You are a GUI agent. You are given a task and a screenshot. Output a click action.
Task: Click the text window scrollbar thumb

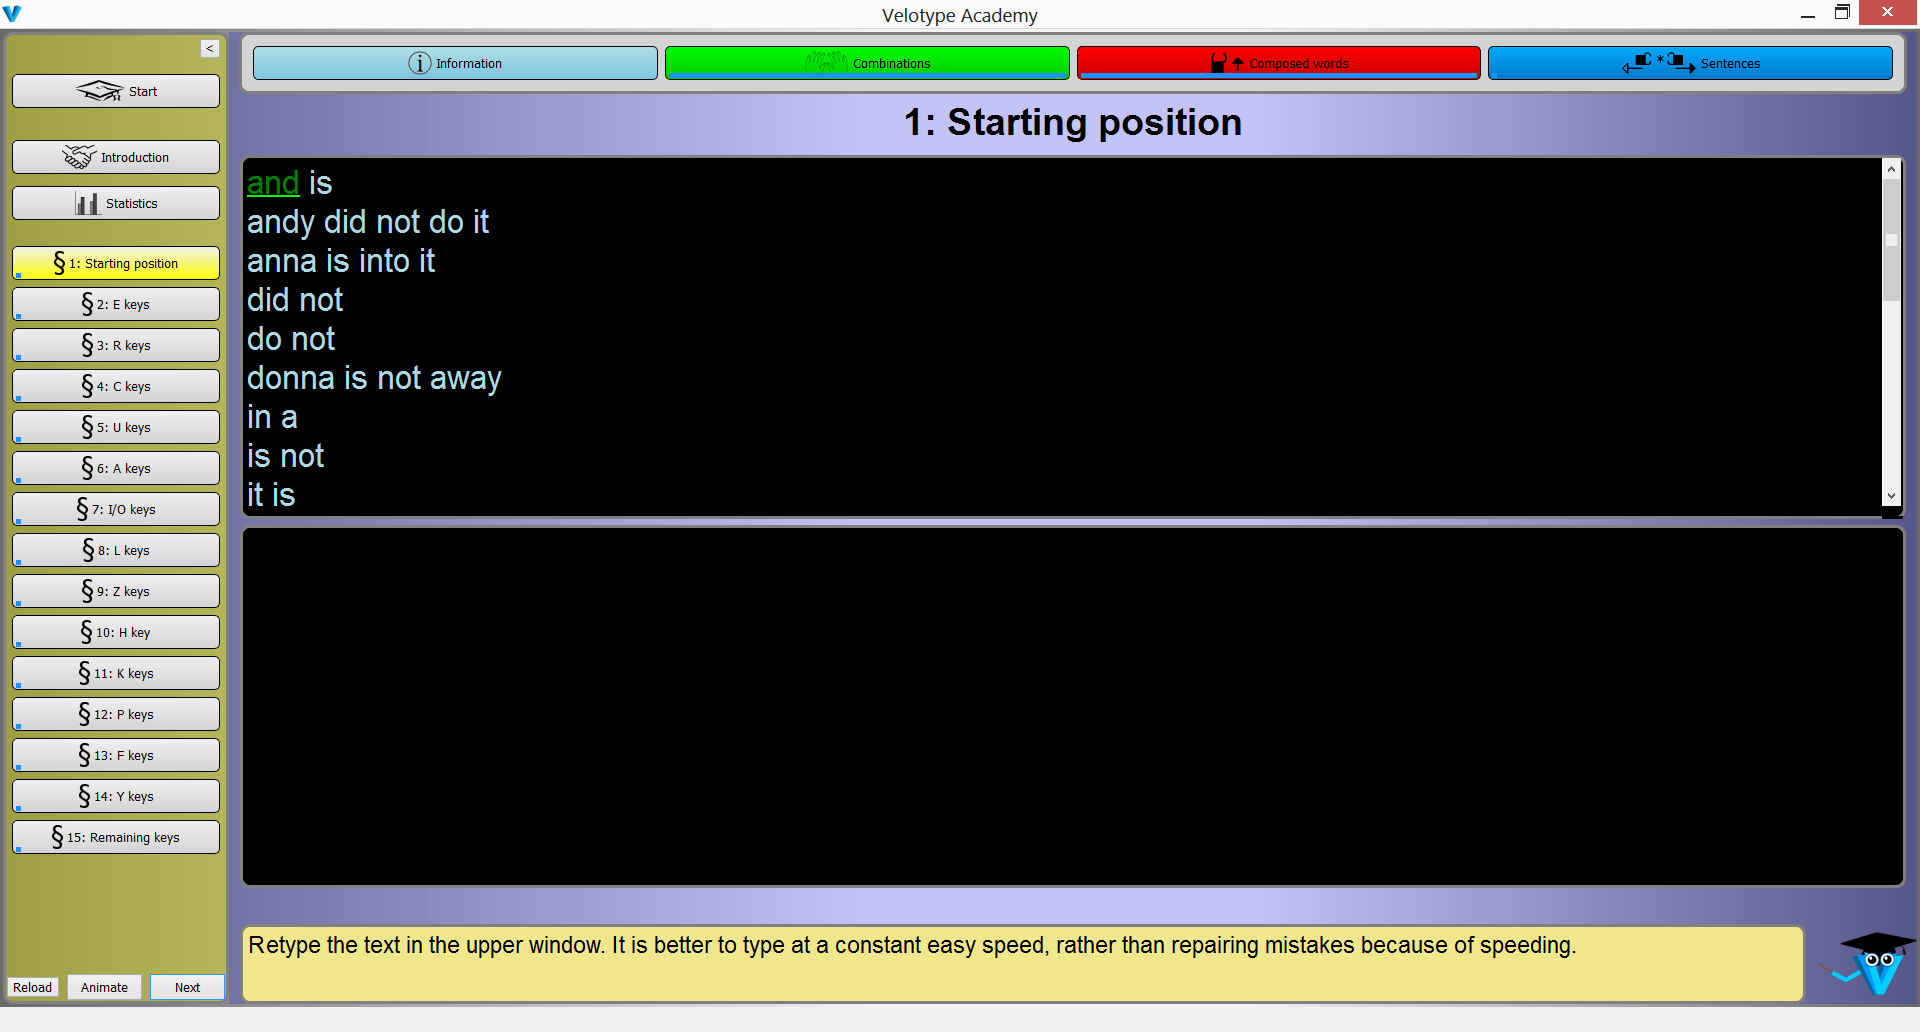click(1891, 240)
